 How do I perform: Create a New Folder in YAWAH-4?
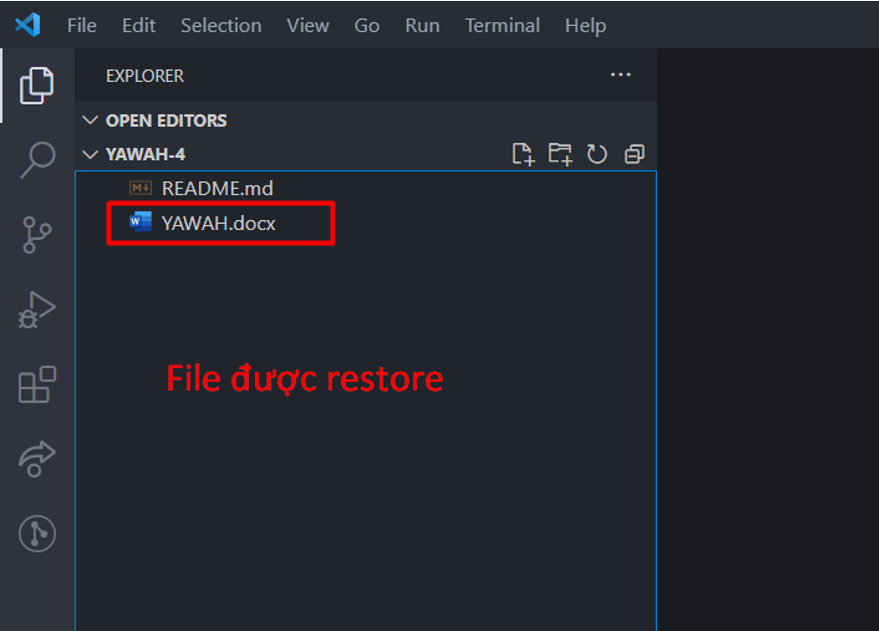pyautogui.click(x=560, y=154)
